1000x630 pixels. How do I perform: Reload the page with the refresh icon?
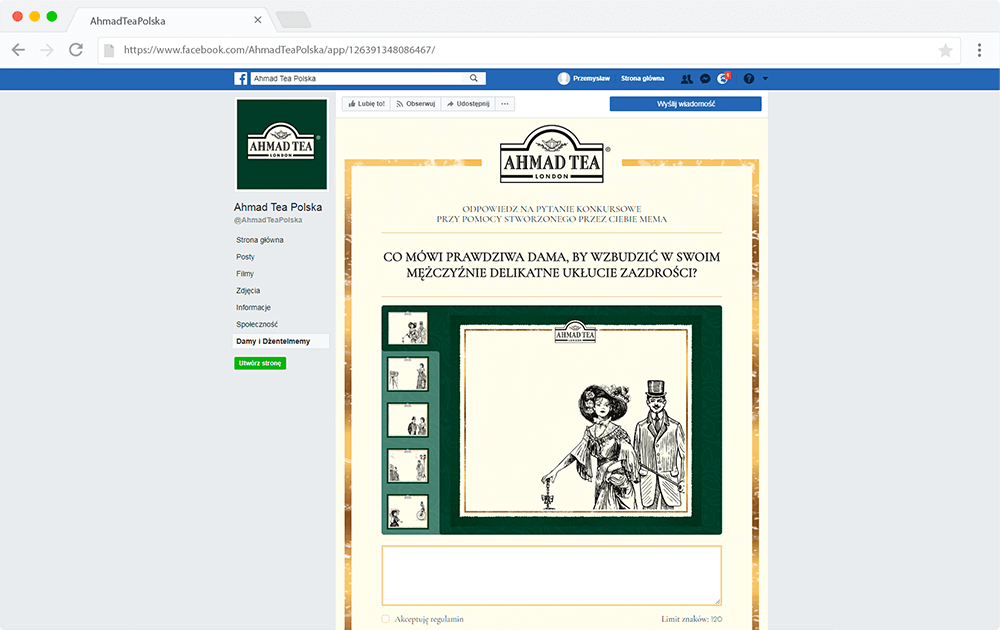pyautogui.click(x=76, y=50)
